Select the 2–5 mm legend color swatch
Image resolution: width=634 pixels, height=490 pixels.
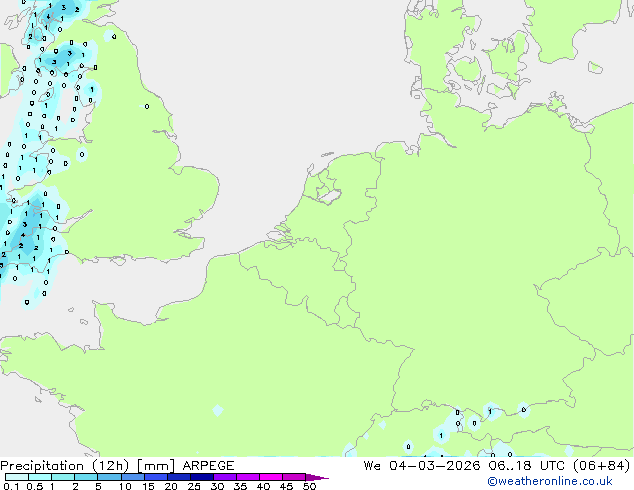86,477
